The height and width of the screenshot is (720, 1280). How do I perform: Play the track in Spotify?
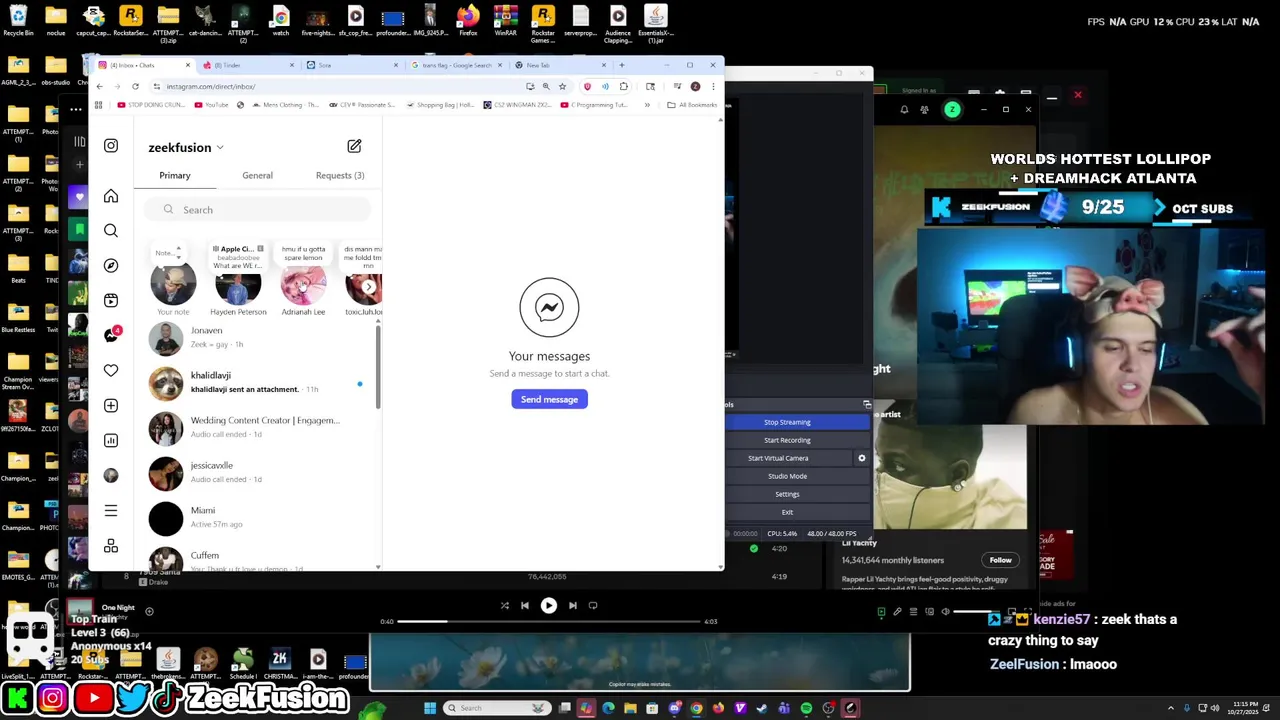(x=548, y=605)
